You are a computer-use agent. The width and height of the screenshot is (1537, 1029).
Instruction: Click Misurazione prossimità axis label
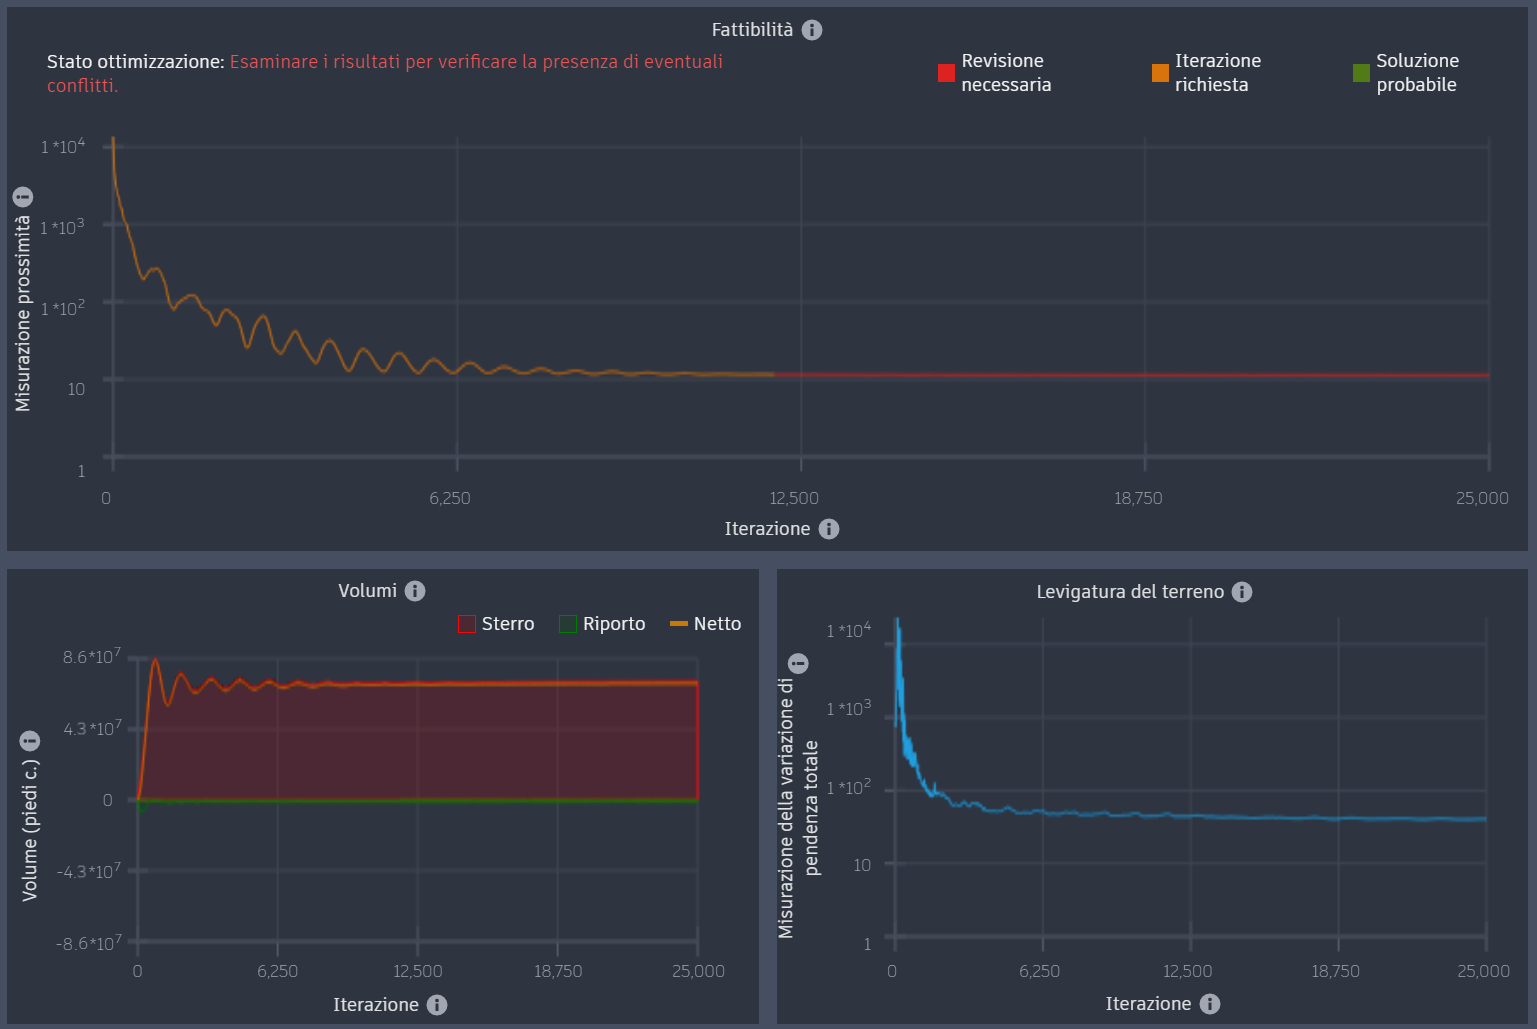coord(23,313)
